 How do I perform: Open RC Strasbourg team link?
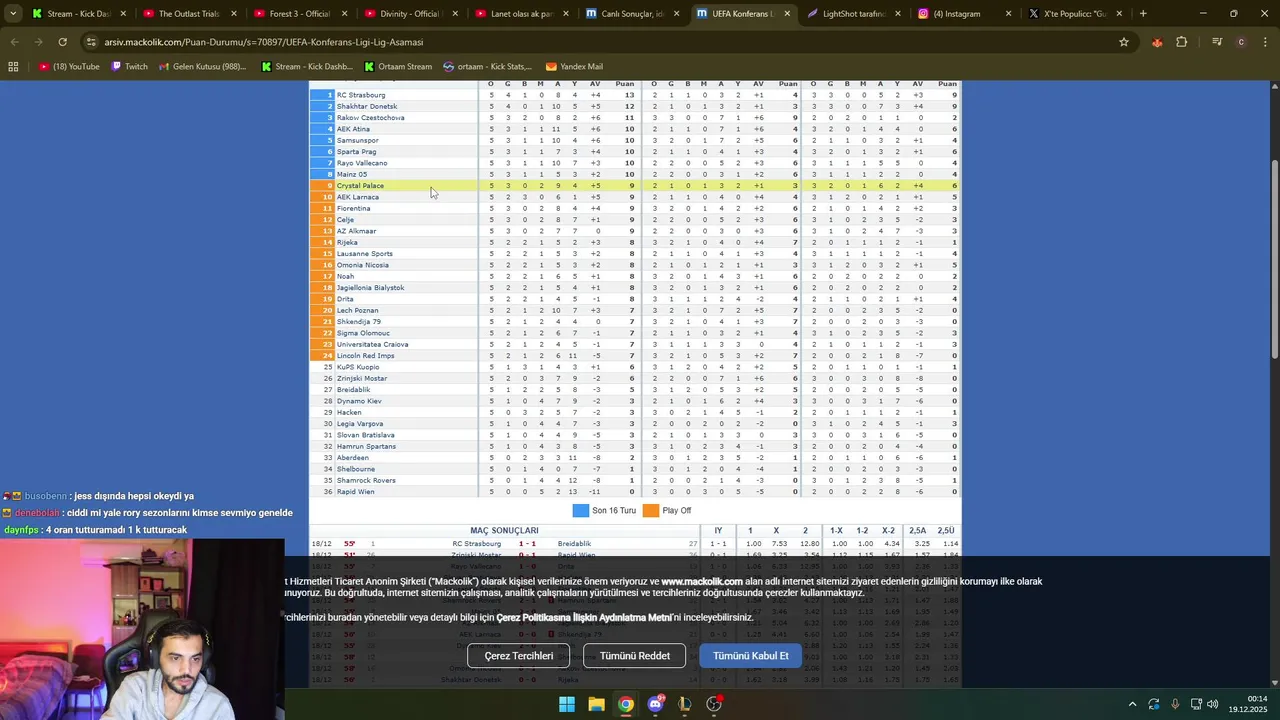coord(361,95)
